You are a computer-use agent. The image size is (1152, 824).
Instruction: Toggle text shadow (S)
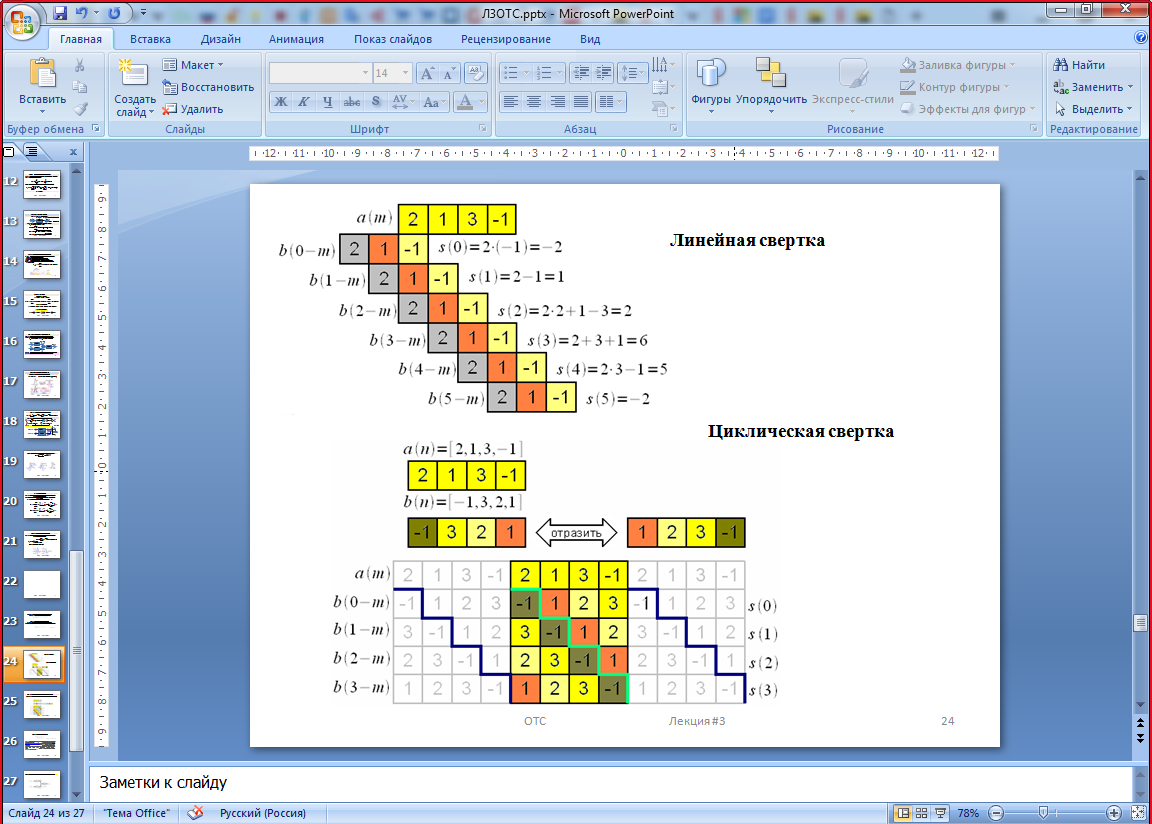(376, 102)
